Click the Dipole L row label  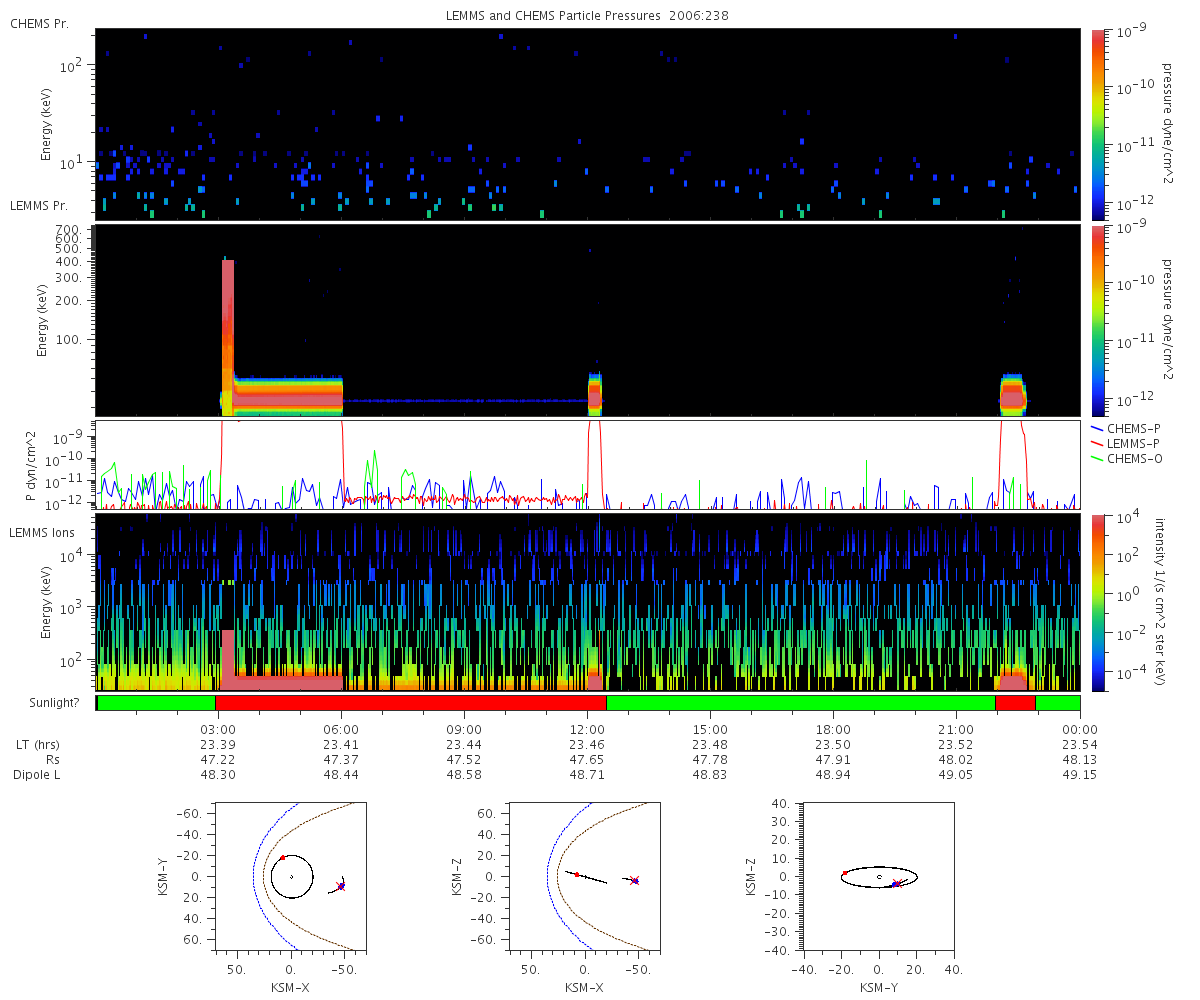(x=37, y=775)
